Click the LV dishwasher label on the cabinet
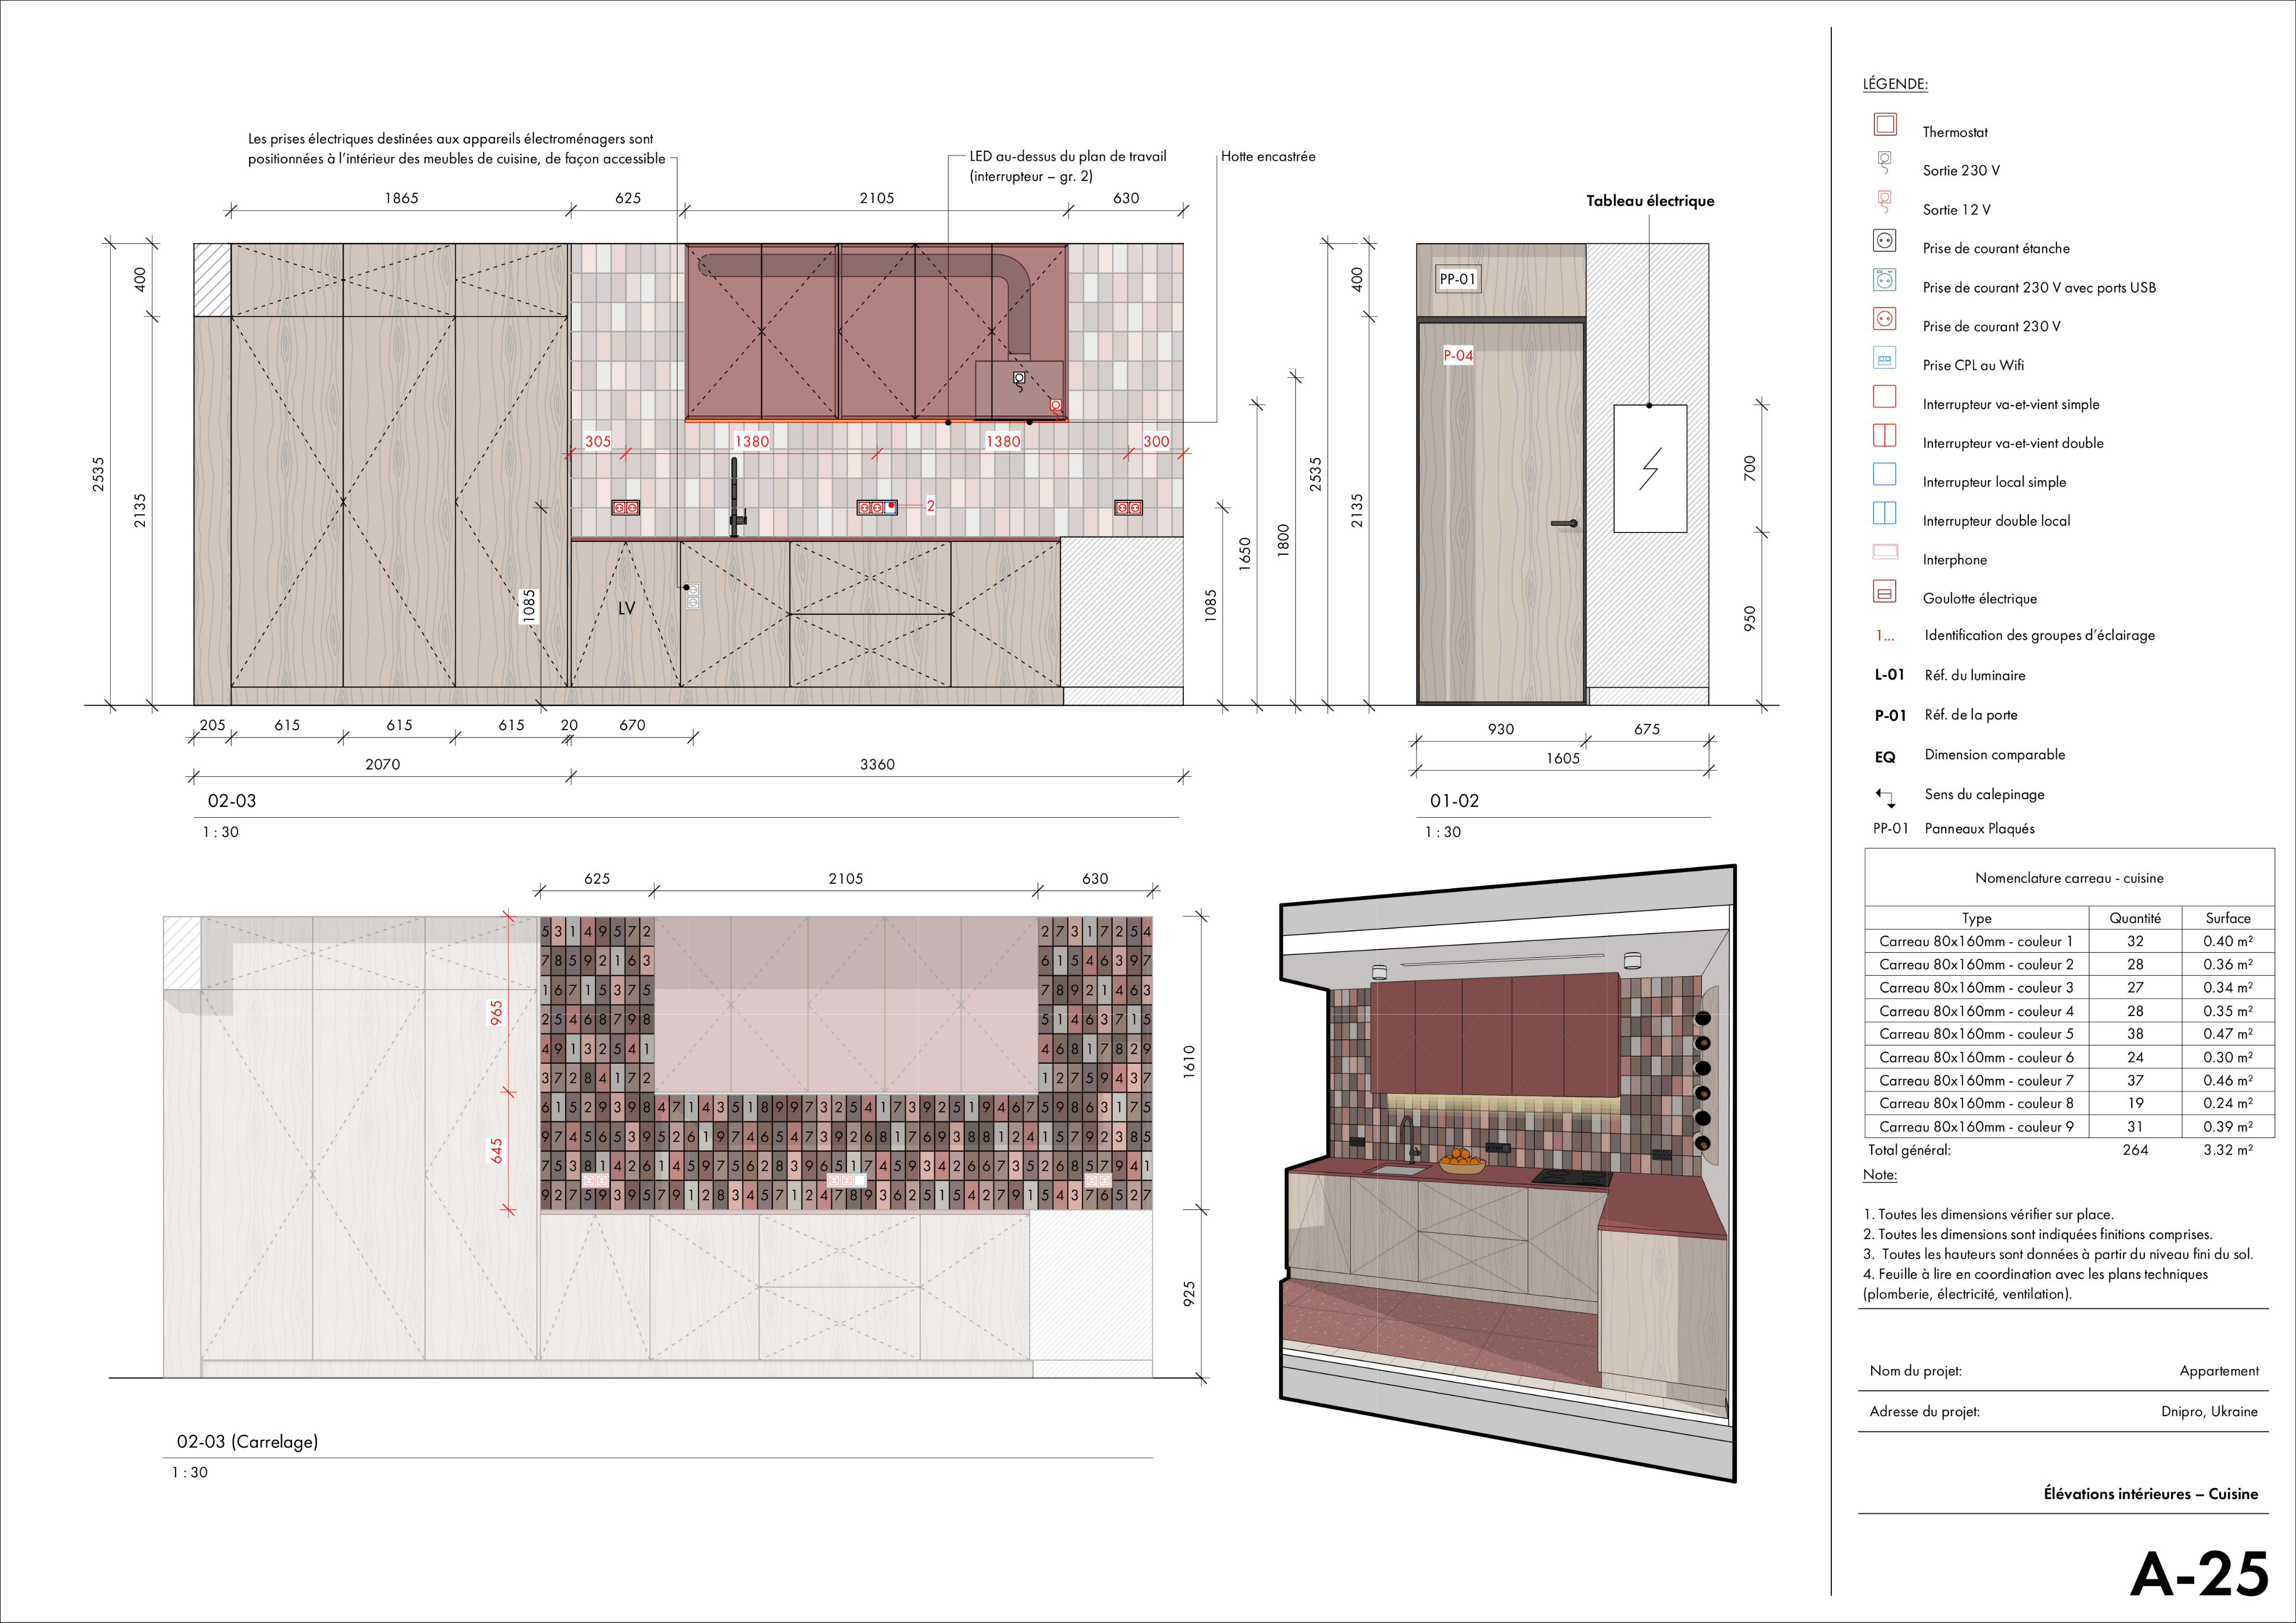2296x1623 pixels. [627, 608]
